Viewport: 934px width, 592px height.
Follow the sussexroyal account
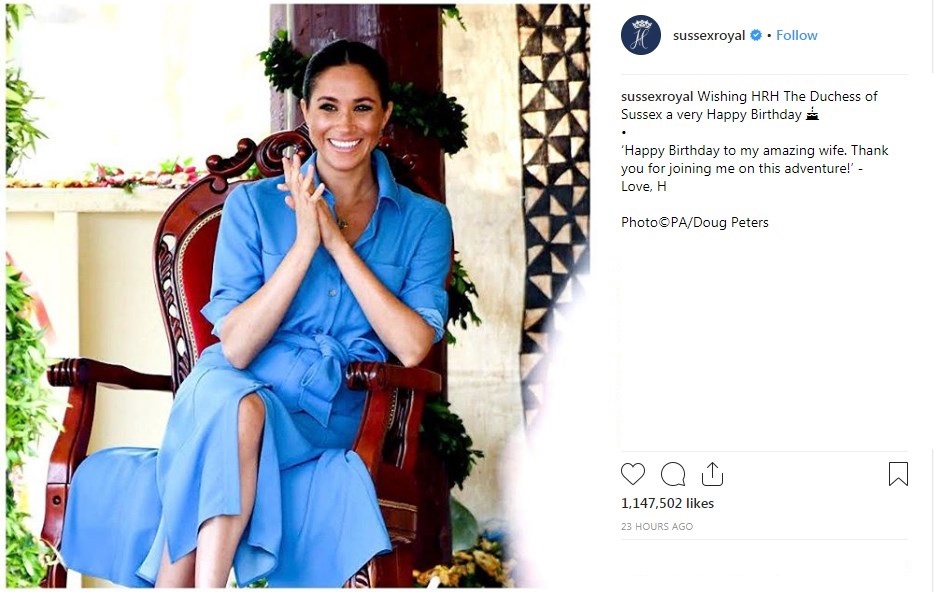pyautogui.click(x=796, y=36)
